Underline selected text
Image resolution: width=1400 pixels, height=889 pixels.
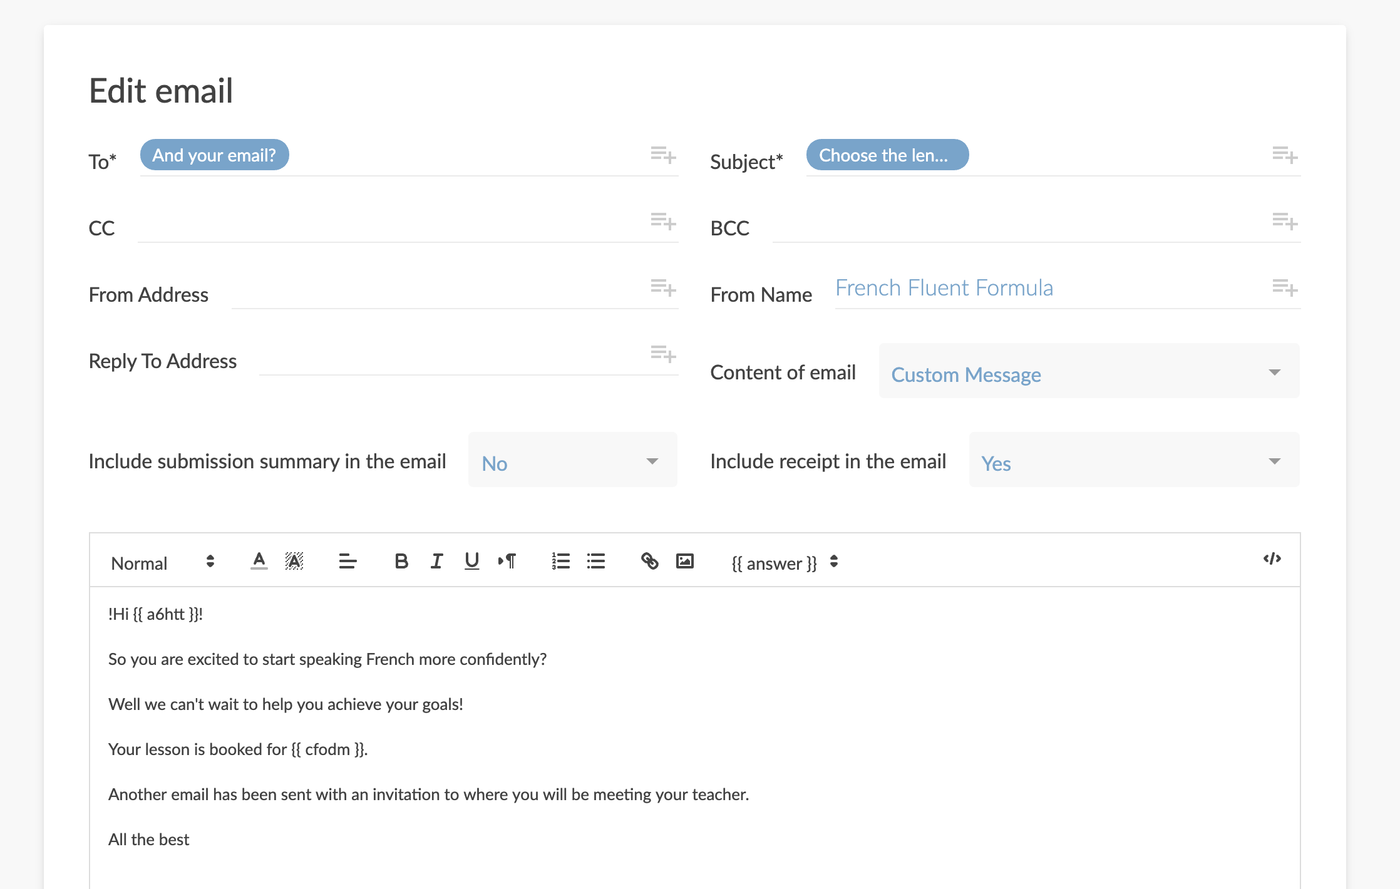(x=471, y=561)
